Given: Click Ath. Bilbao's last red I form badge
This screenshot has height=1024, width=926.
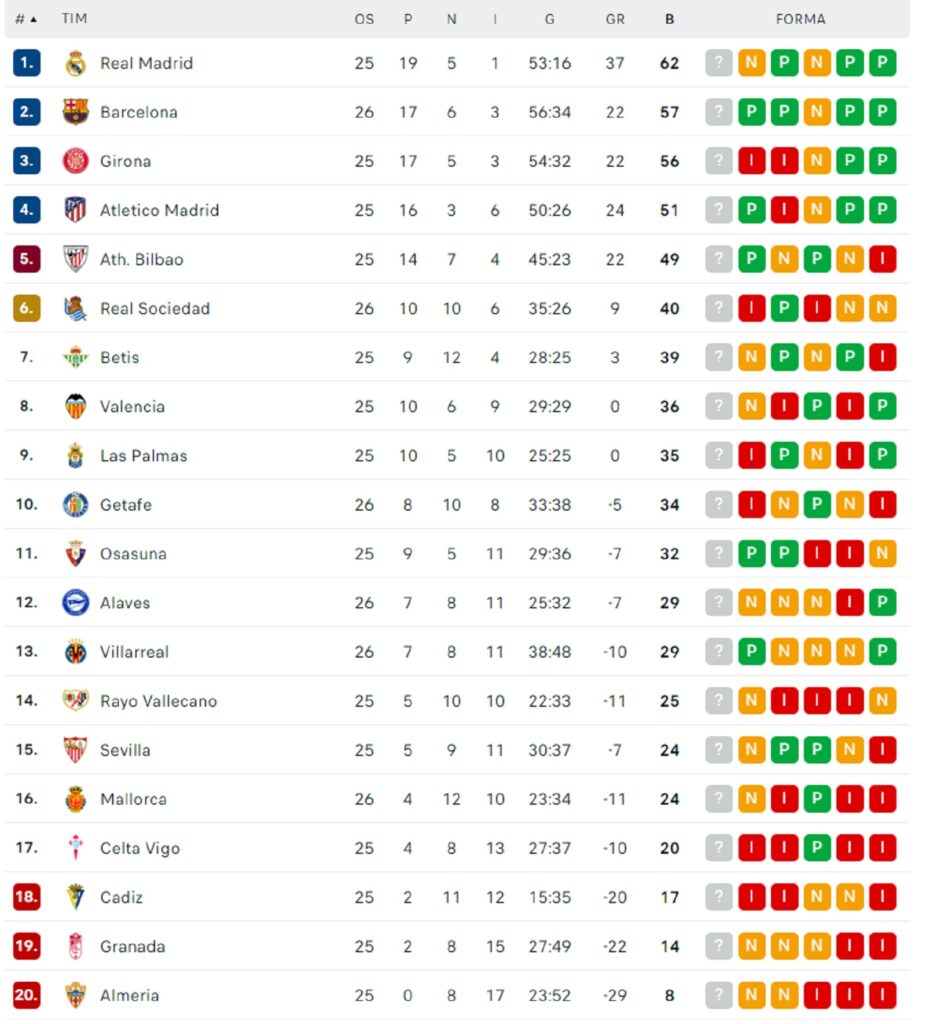Looking at the screenshot, I should coord(882,259).
